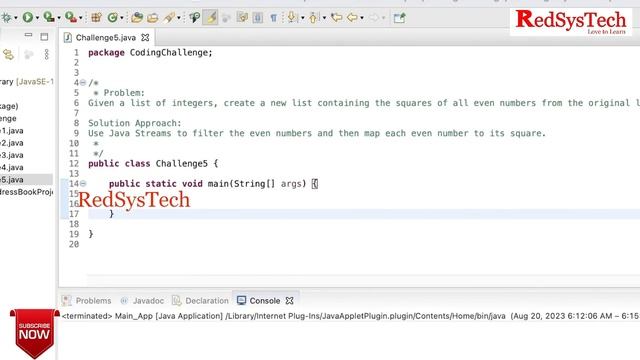The width and height of the screenshot is (640, 360).
Task: Click the terminated Main_App console status text
Action: (x=350, y=316)
